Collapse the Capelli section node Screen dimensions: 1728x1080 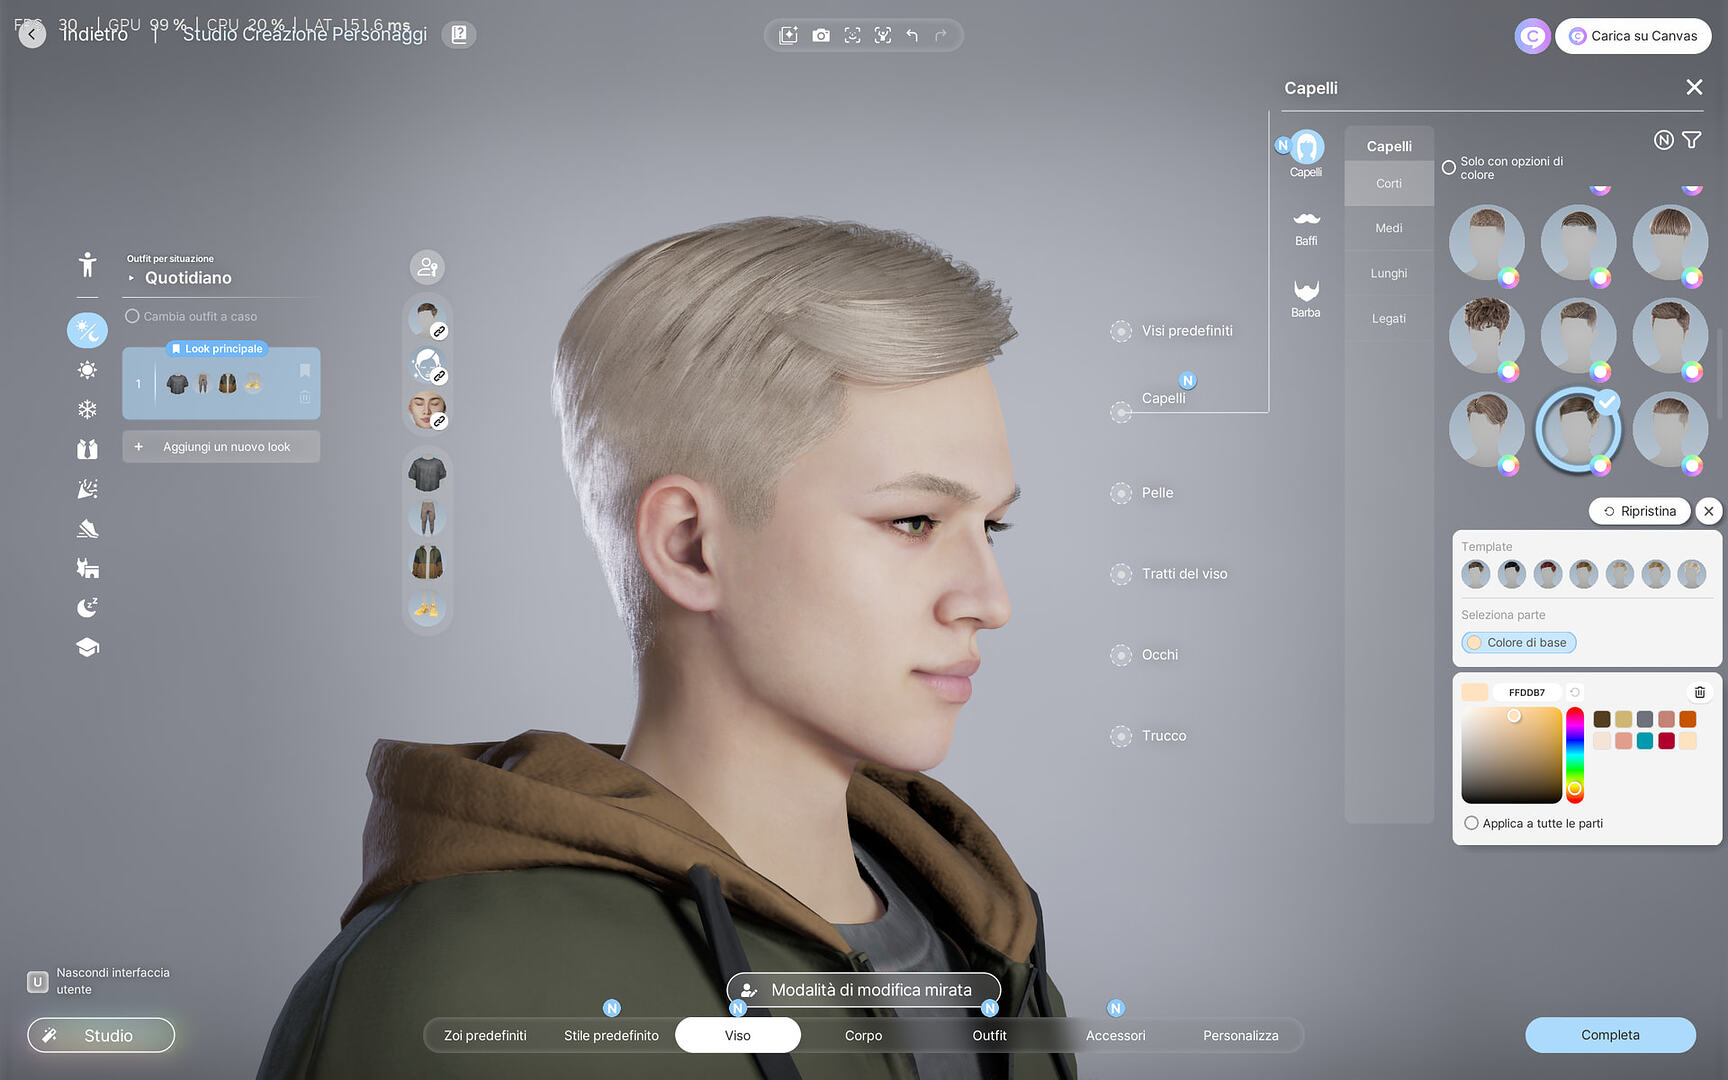pyautogui.click(x=1121, y=412)
